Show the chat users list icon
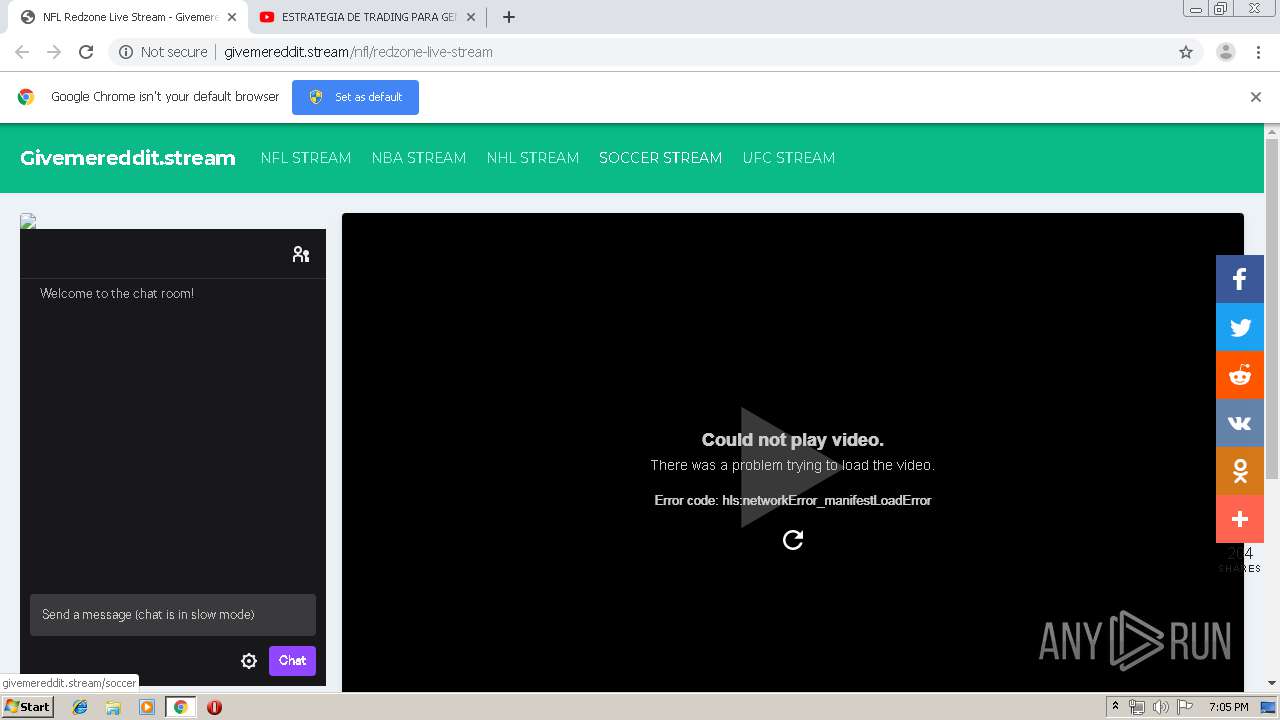This screenshot has width=1280, height=720. 301,254
